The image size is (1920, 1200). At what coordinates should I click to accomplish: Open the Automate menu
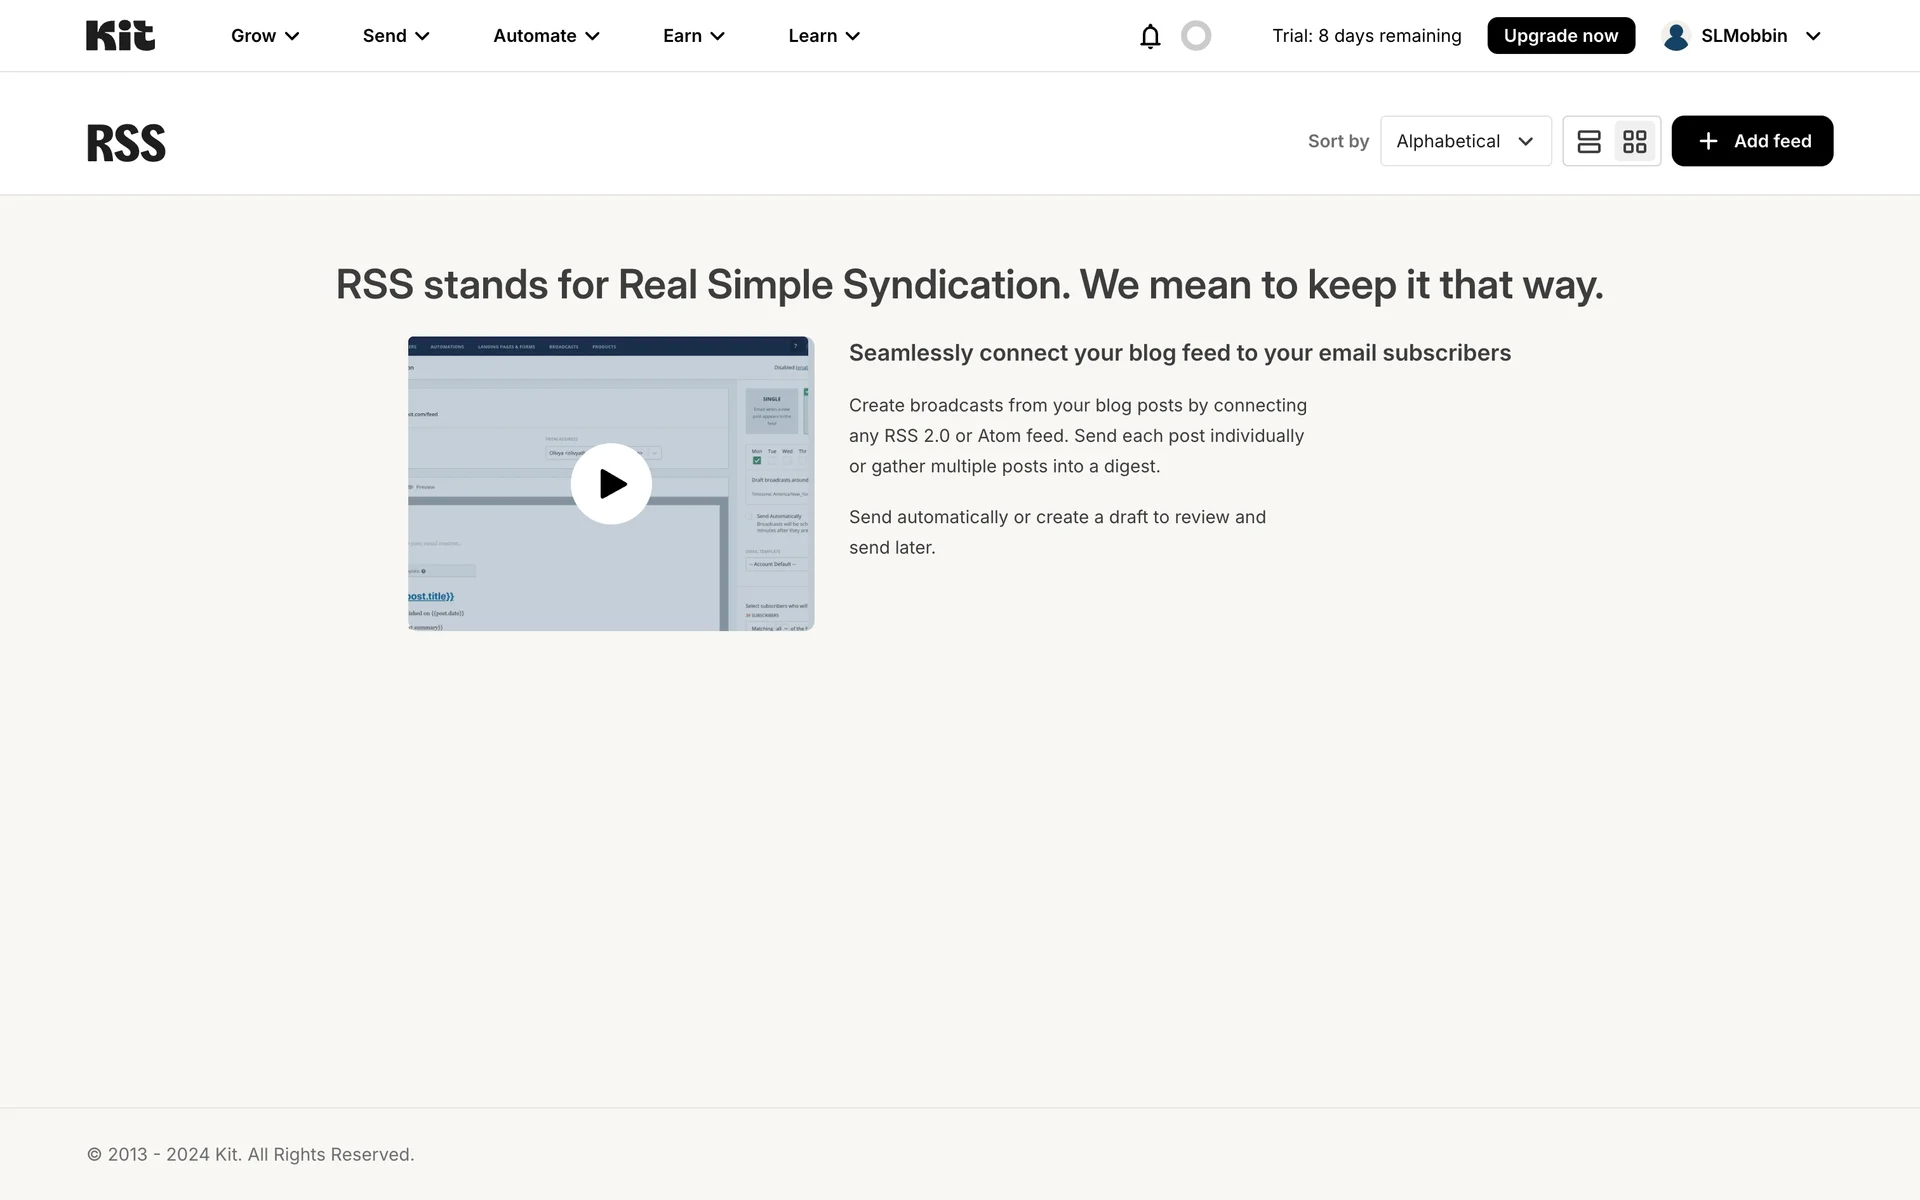coord(546,36)
